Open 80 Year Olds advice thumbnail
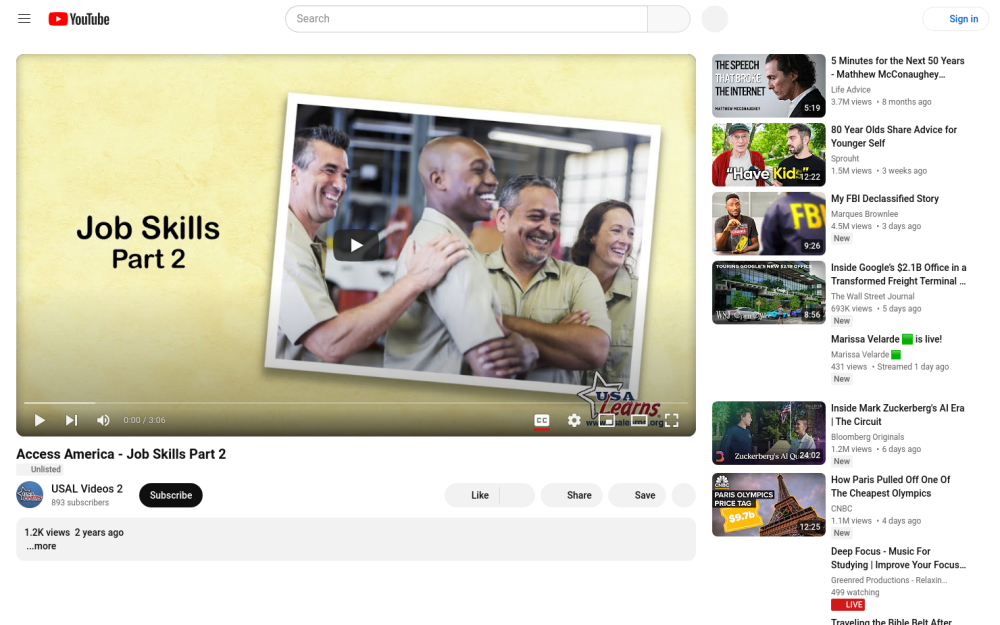 (x=768, y=154)
